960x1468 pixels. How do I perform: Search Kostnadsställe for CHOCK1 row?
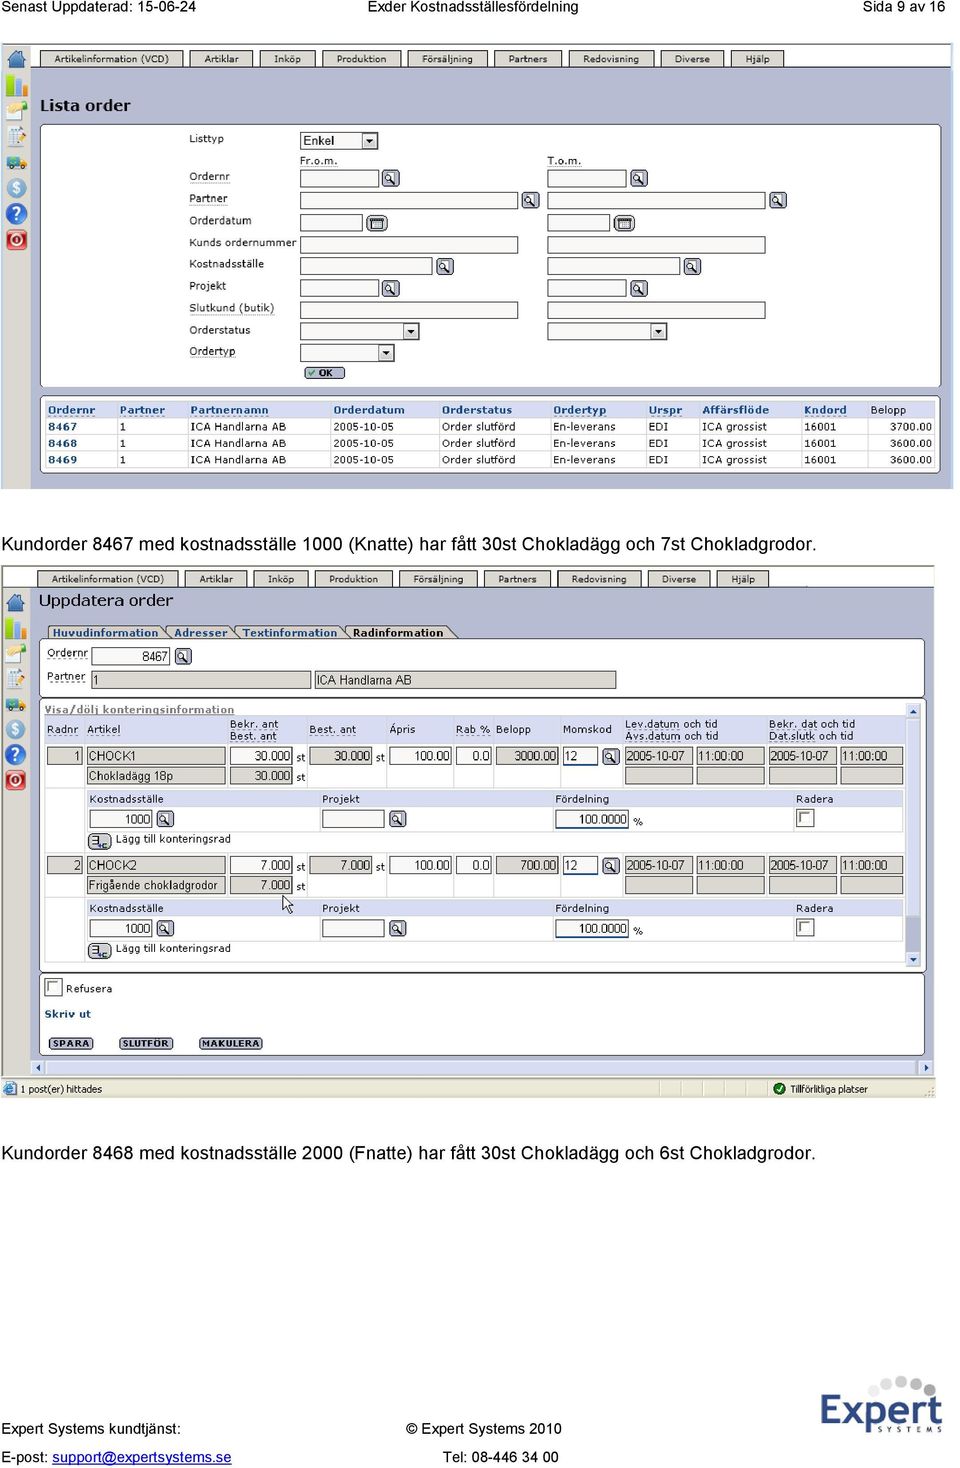[165, 819]
